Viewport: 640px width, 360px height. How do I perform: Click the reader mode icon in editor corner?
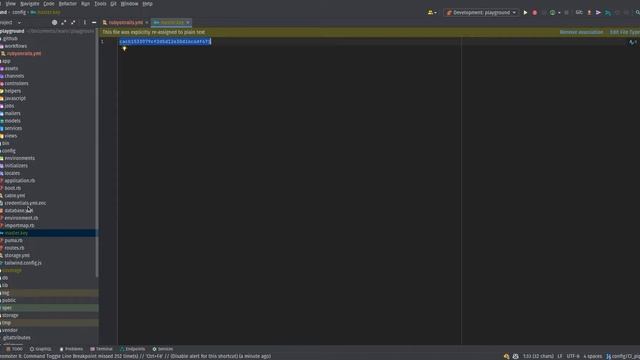pos(632,42)
